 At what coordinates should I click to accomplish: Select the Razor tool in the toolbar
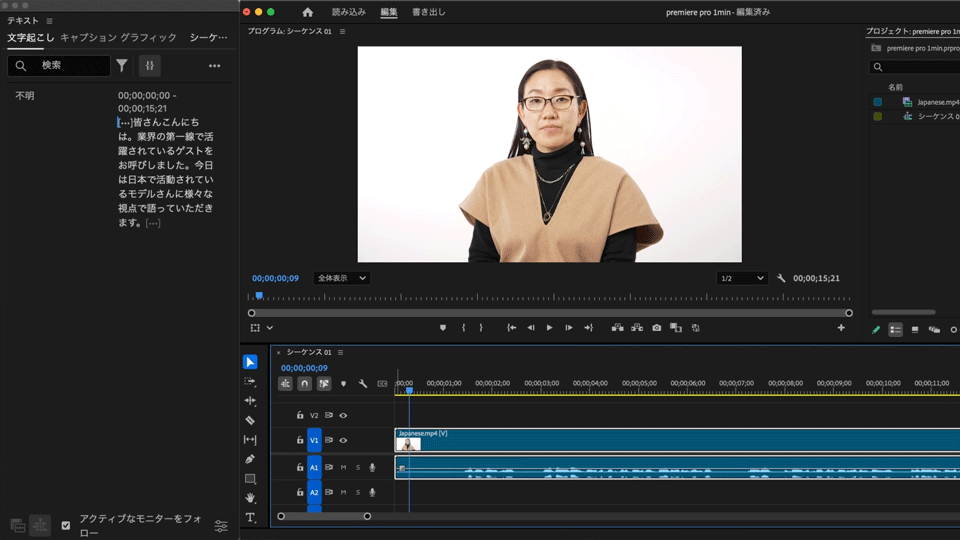coord(250,421)
